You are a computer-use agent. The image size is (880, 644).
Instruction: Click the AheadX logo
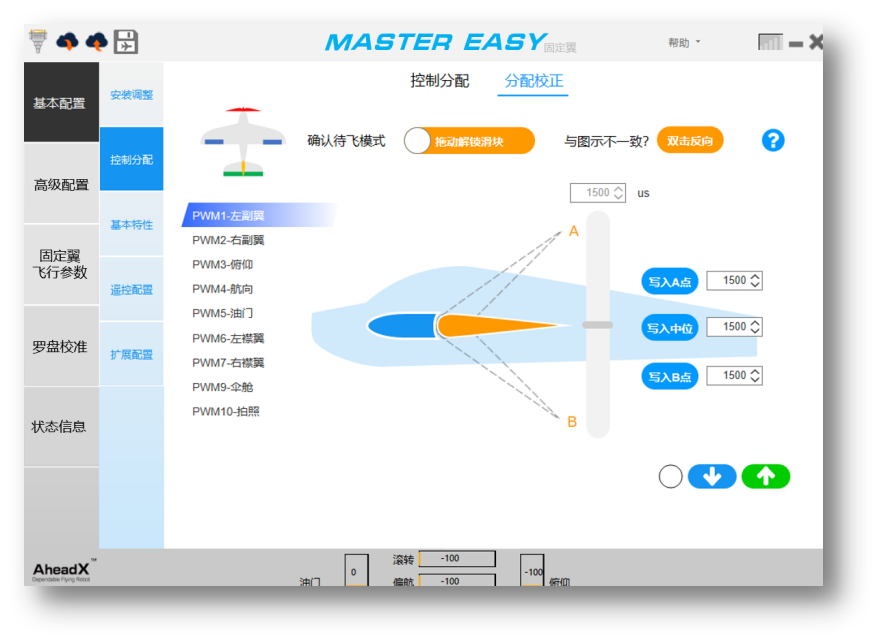(x=62, y=571)
